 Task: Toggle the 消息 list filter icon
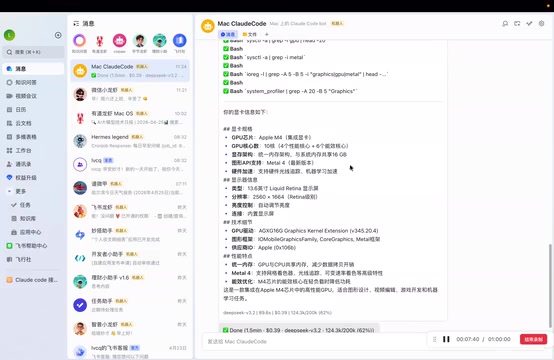click(x=76, y=24)
